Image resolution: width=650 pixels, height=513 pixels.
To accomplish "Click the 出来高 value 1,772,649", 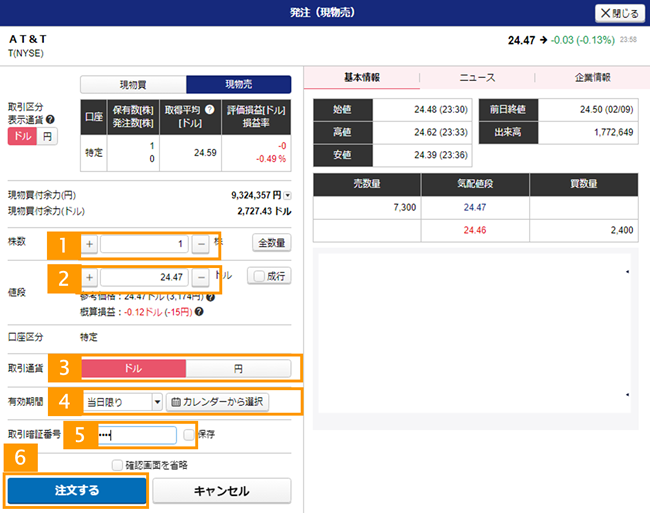I will [614, 132].
